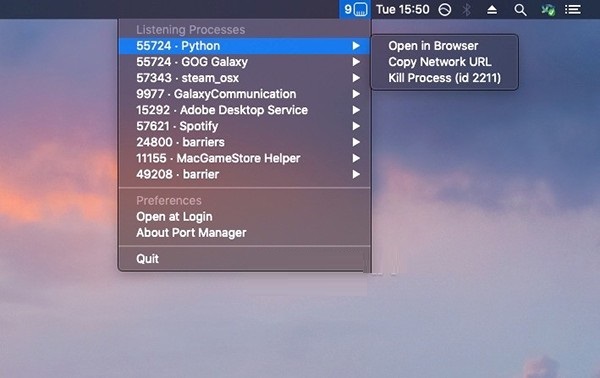The width and height of the screenshot is (600, 378).
Task: Expand submenu arrow for Adobe Desktop Service
Action: 356,110
